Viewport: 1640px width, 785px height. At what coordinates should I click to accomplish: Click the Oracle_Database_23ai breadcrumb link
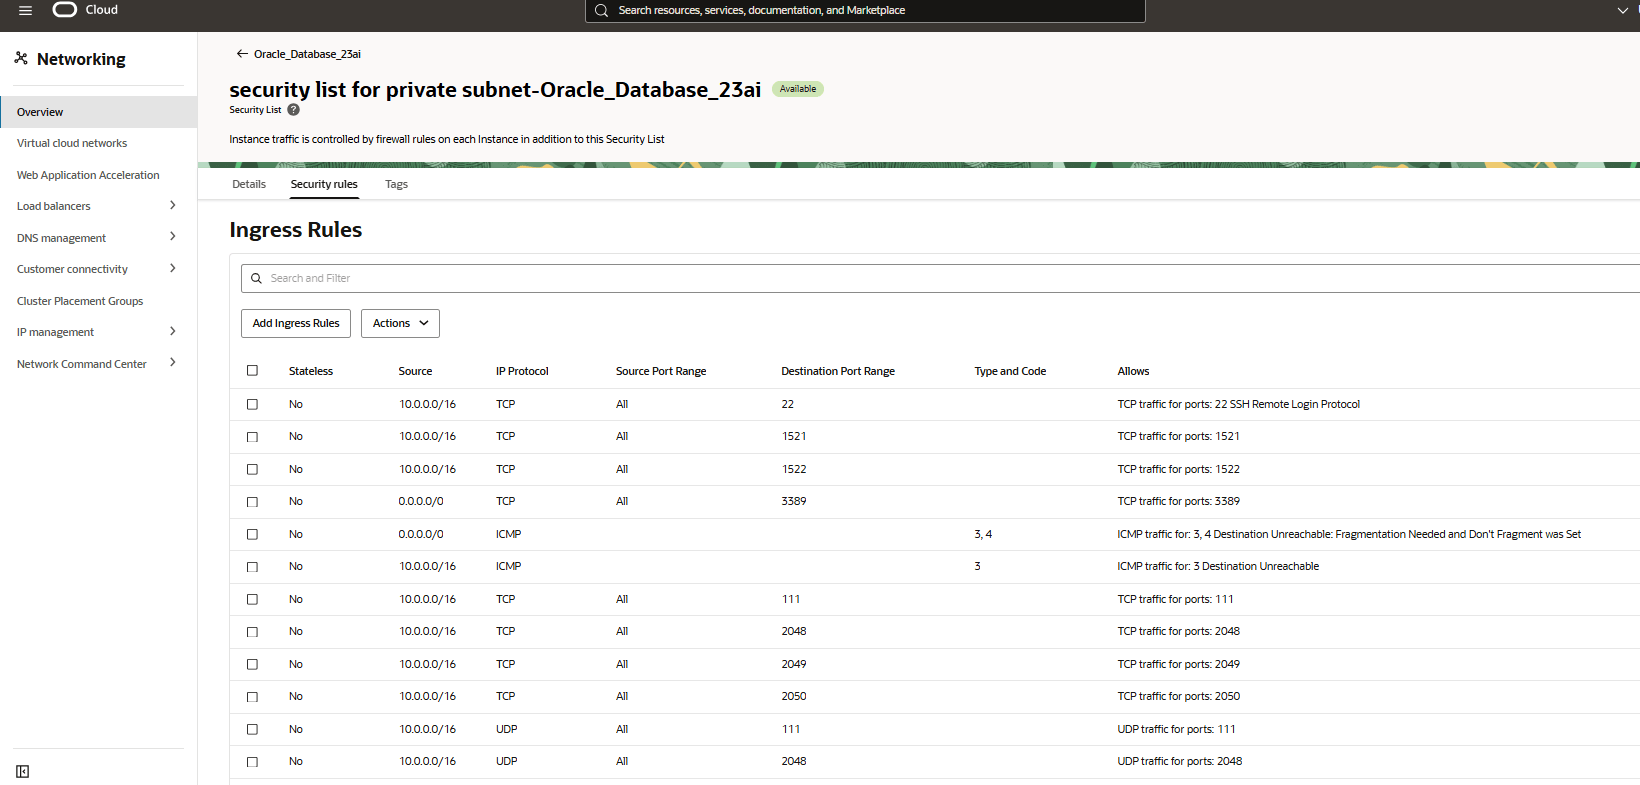pyautogui.click(x=307, y=54)
